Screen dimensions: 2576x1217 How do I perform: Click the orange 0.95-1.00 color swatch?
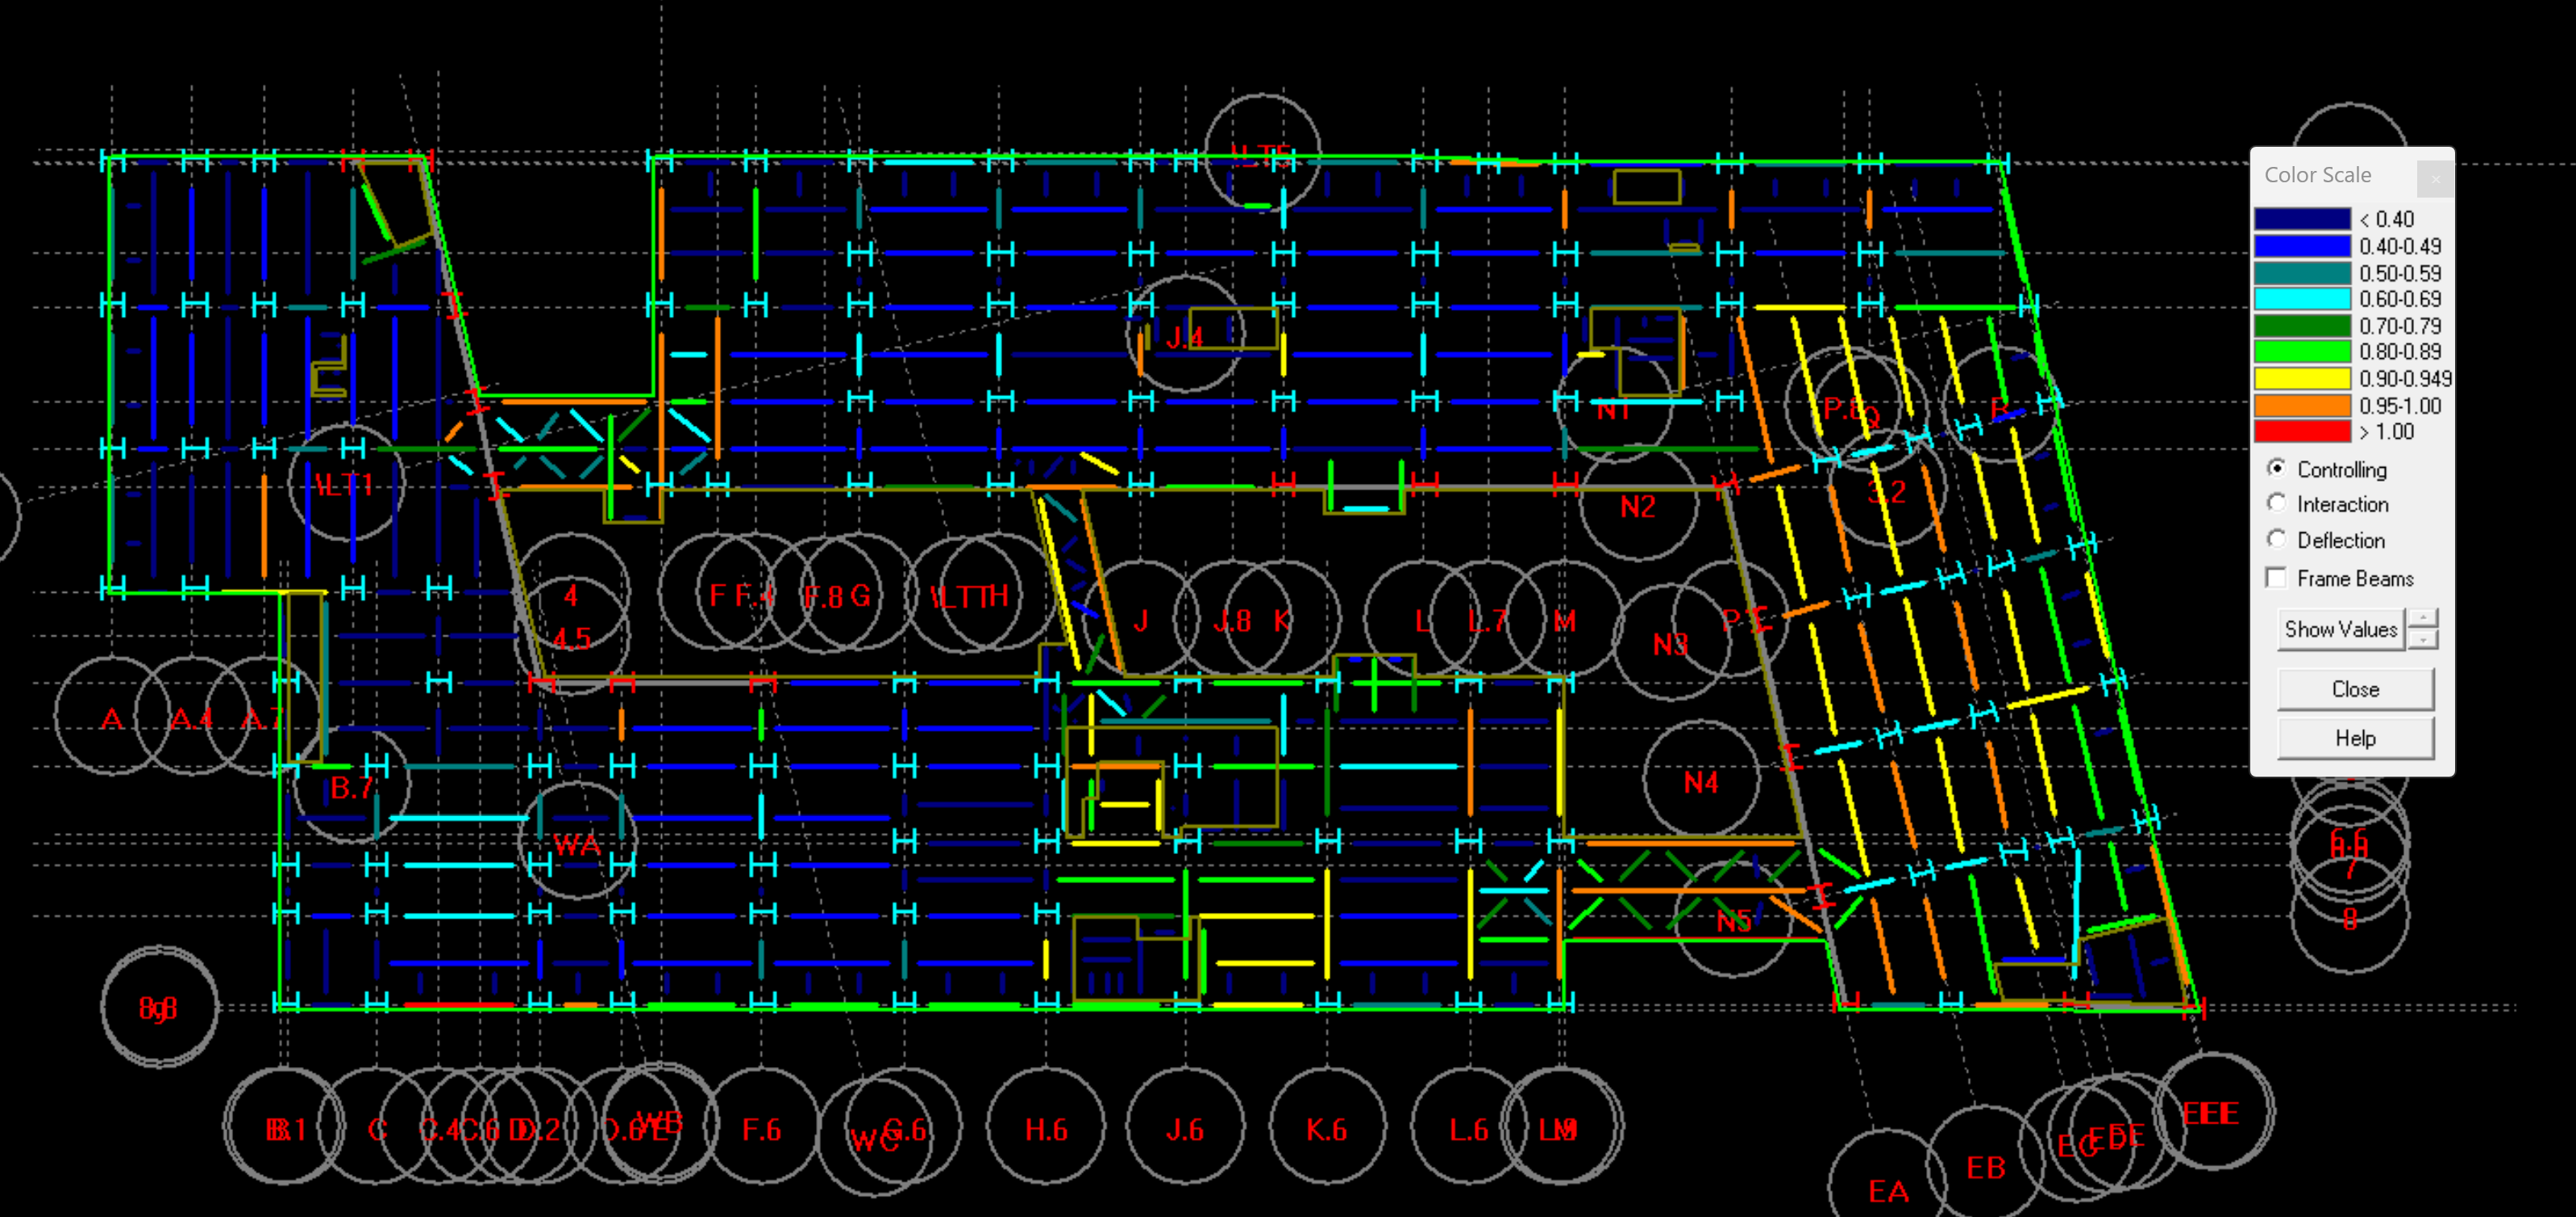click(2302, 406)
